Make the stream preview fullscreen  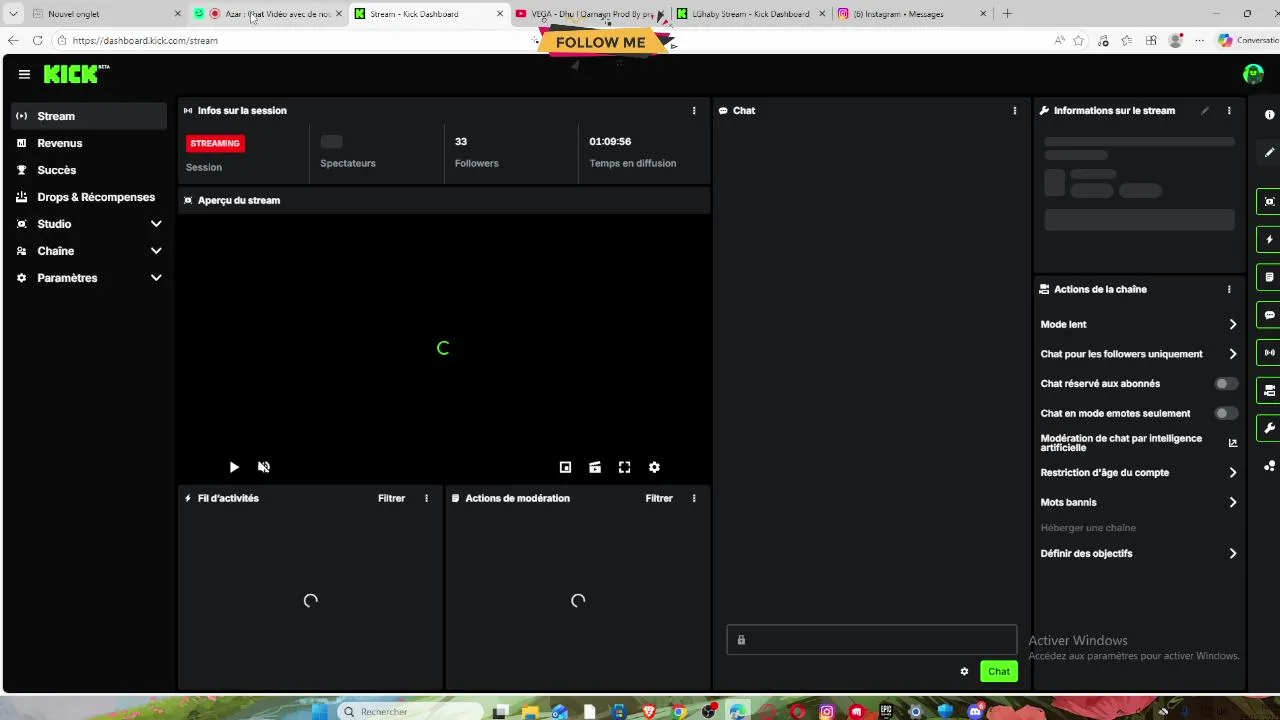[625, 467]
